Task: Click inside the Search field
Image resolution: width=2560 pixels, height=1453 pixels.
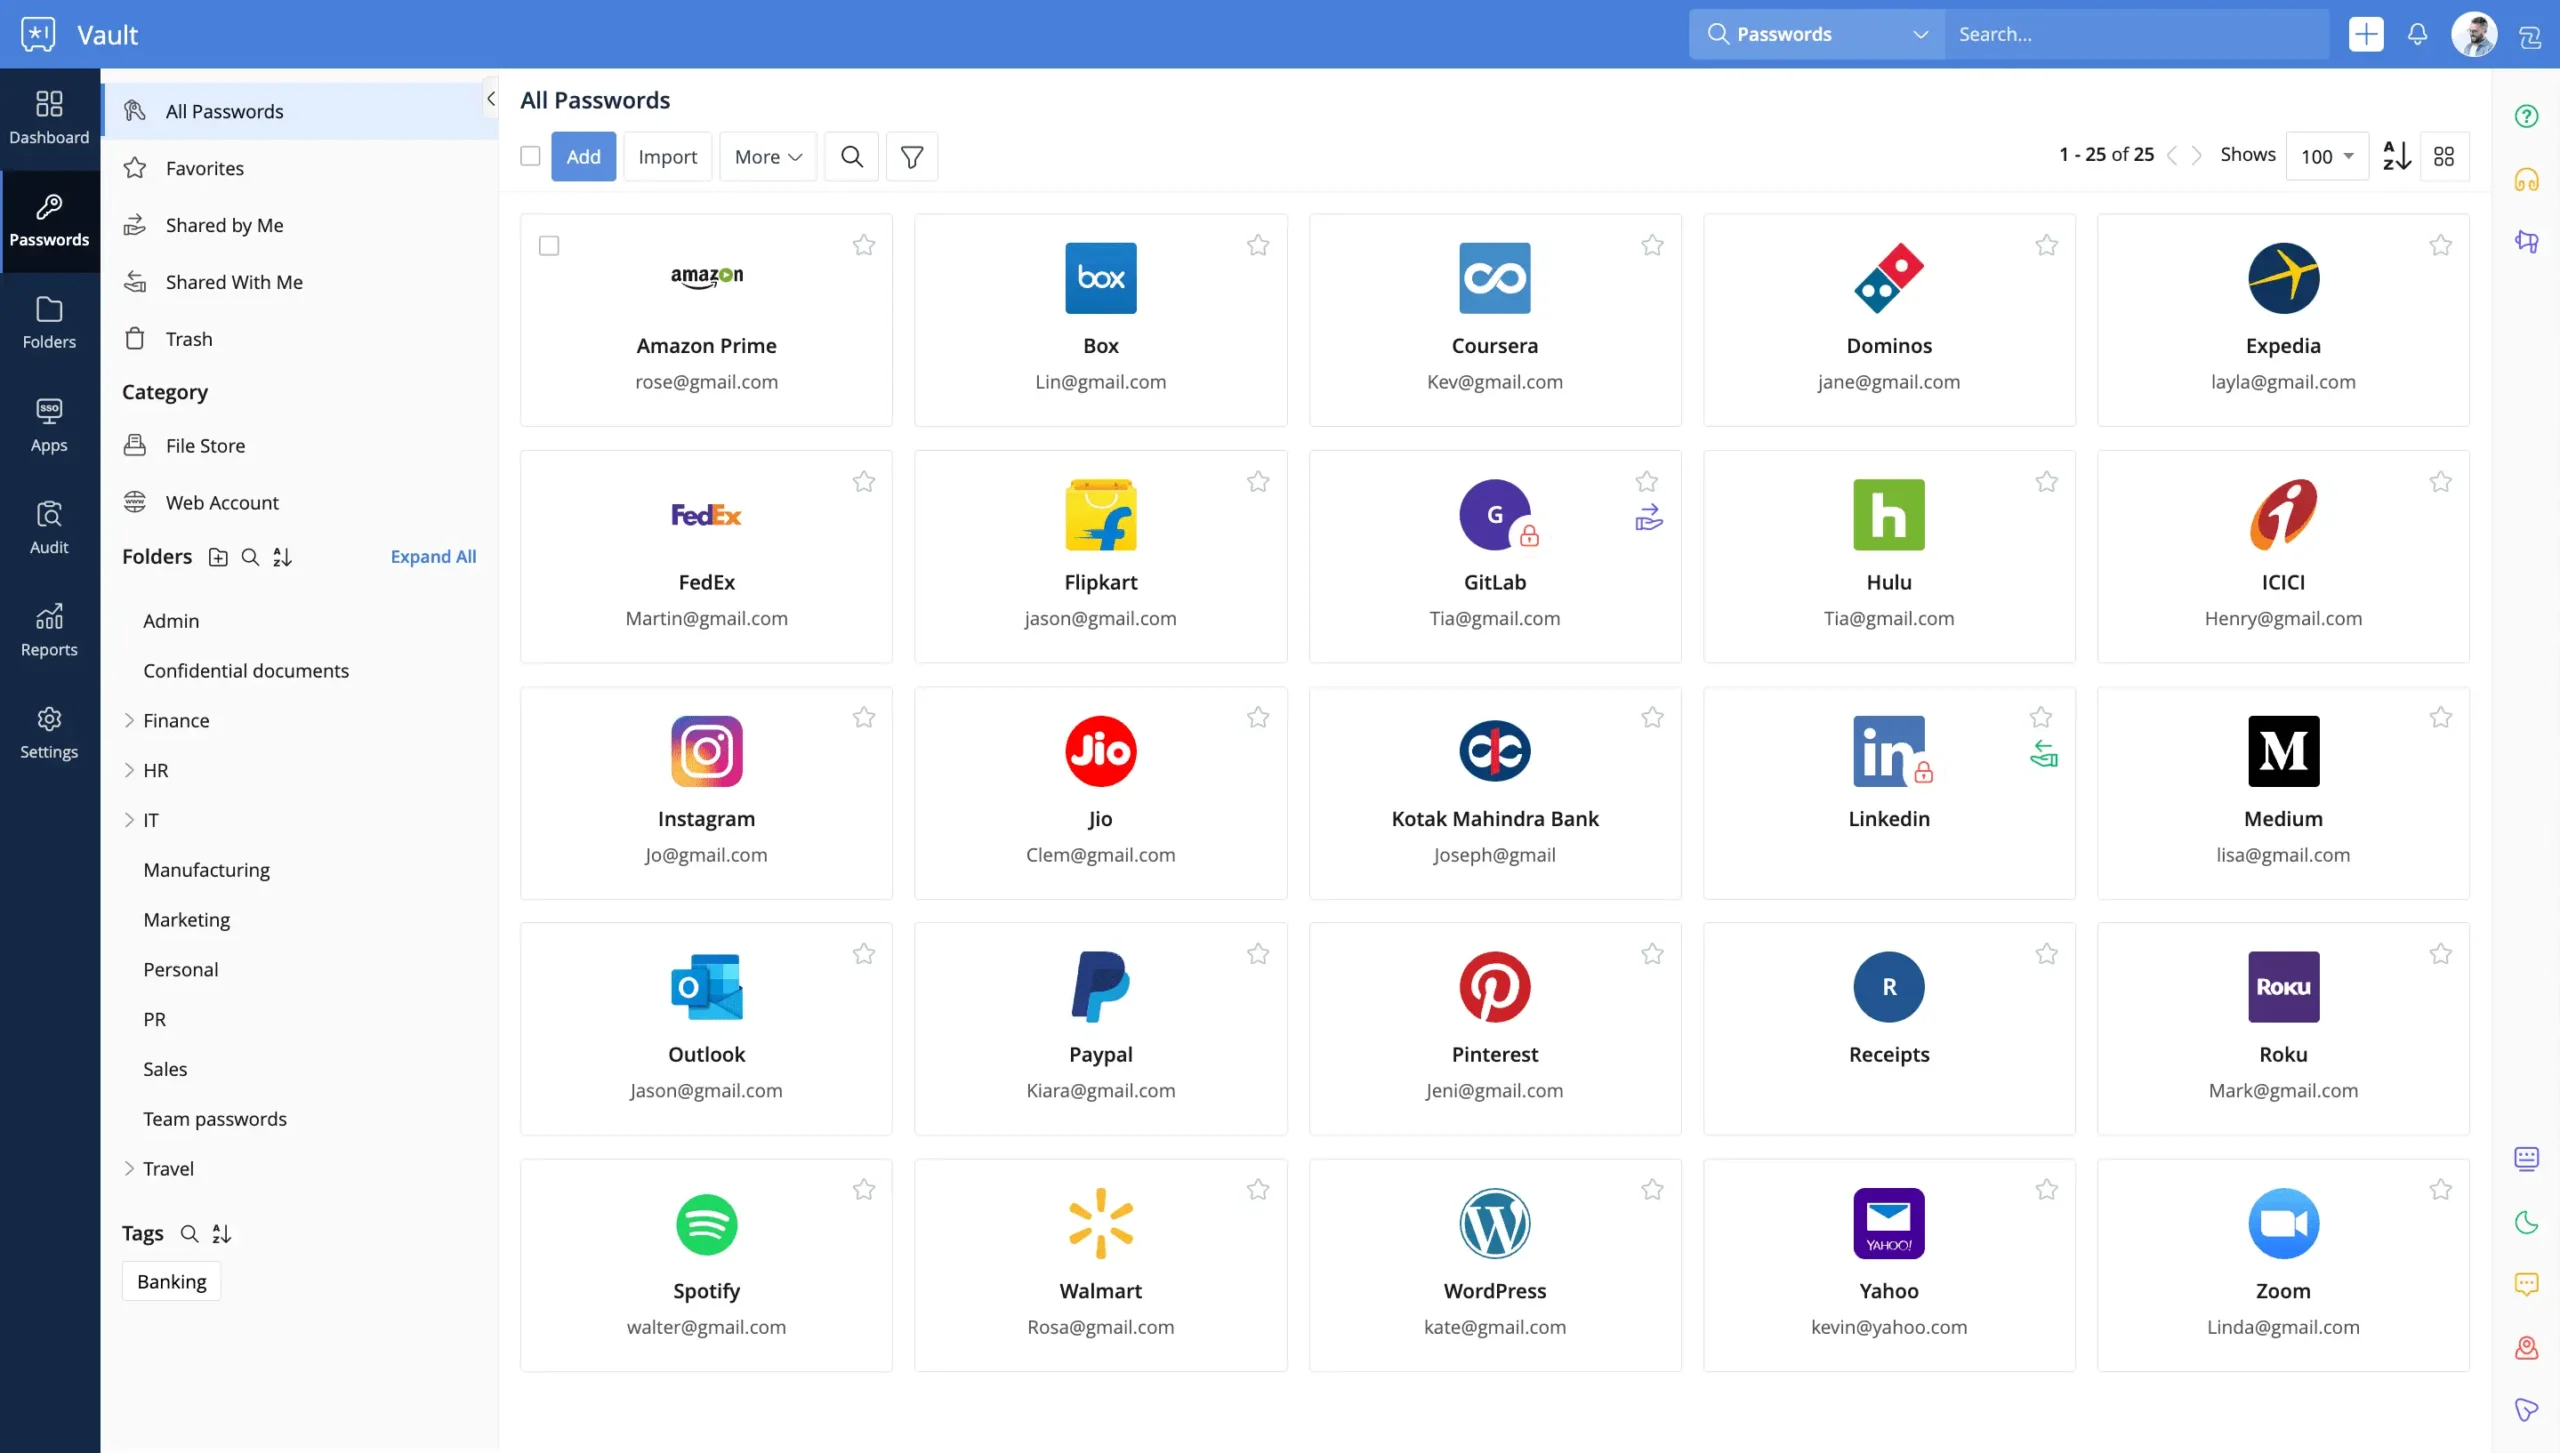Action: [2100, 33]
